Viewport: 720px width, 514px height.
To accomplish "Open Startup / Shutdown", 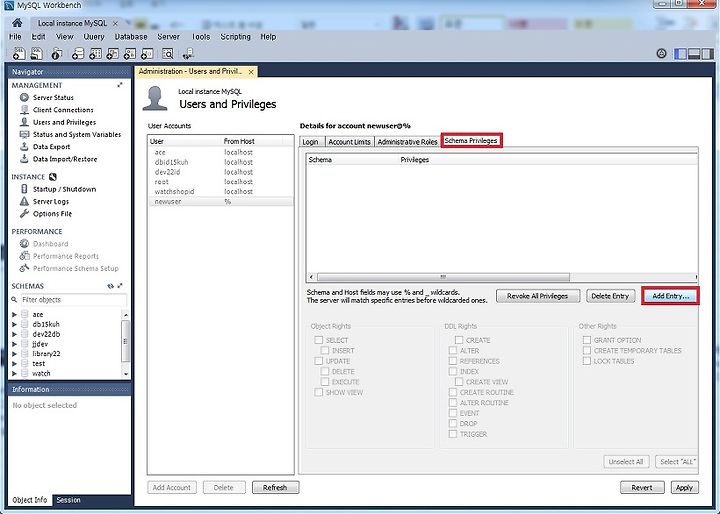I will pos(64,189).
